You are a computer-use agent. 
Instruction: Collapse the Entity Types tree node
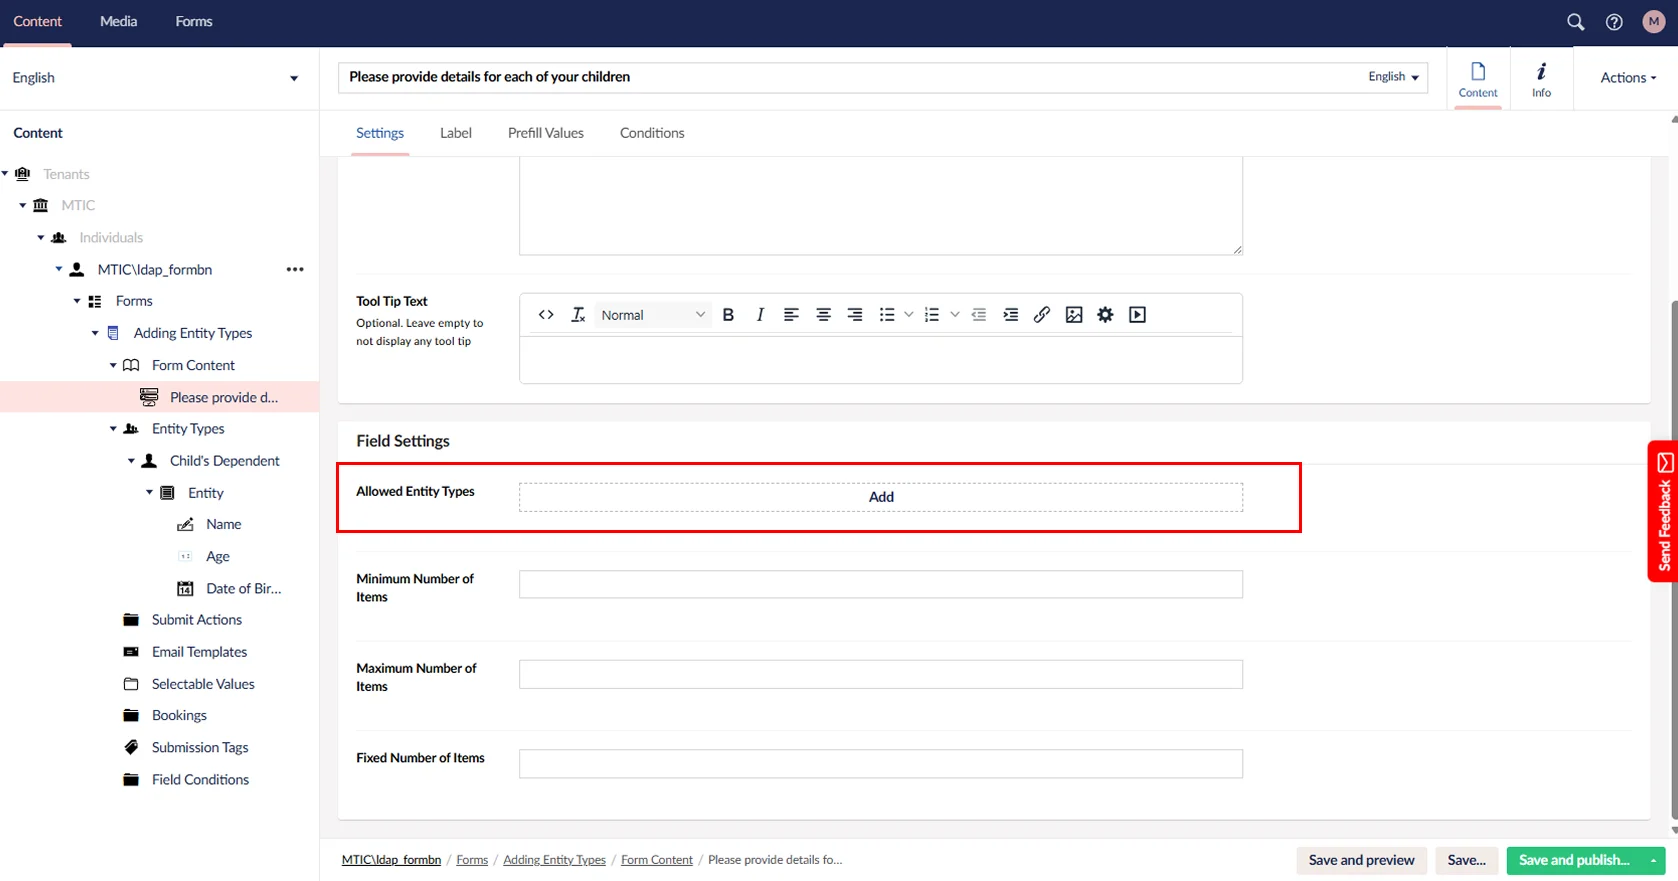coord(113,429)
